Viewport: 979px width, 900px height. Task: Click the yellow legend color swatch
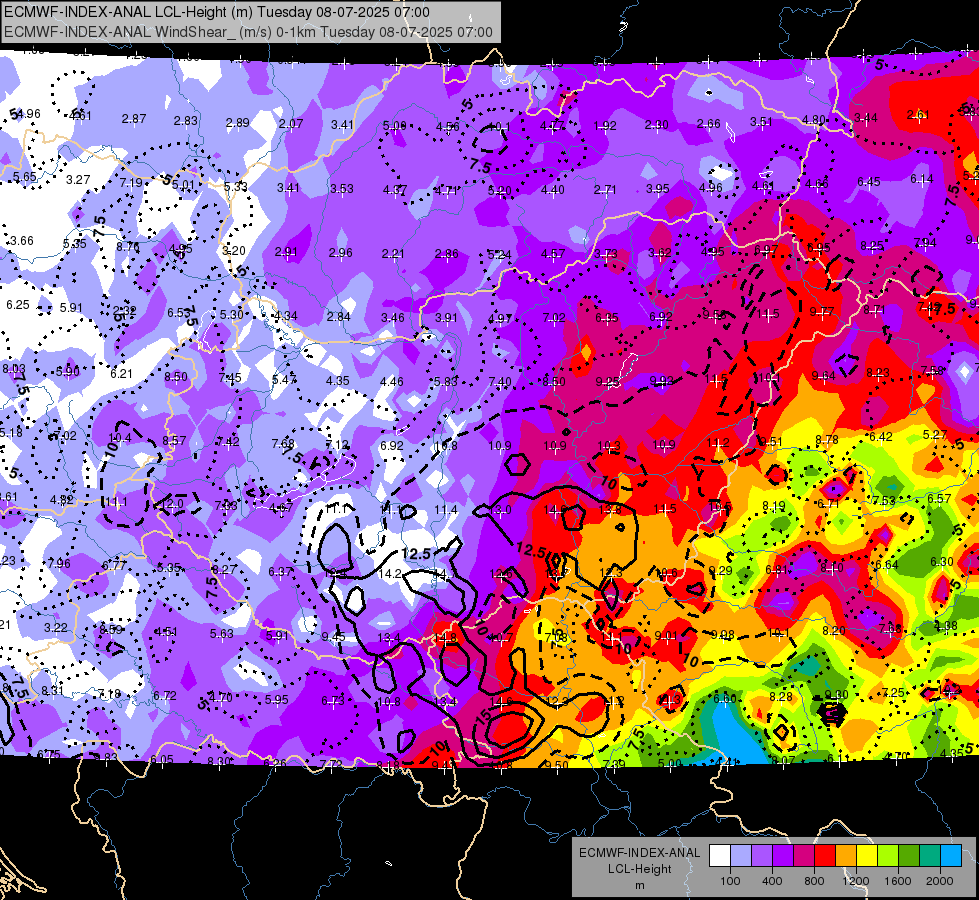point(867,856)
